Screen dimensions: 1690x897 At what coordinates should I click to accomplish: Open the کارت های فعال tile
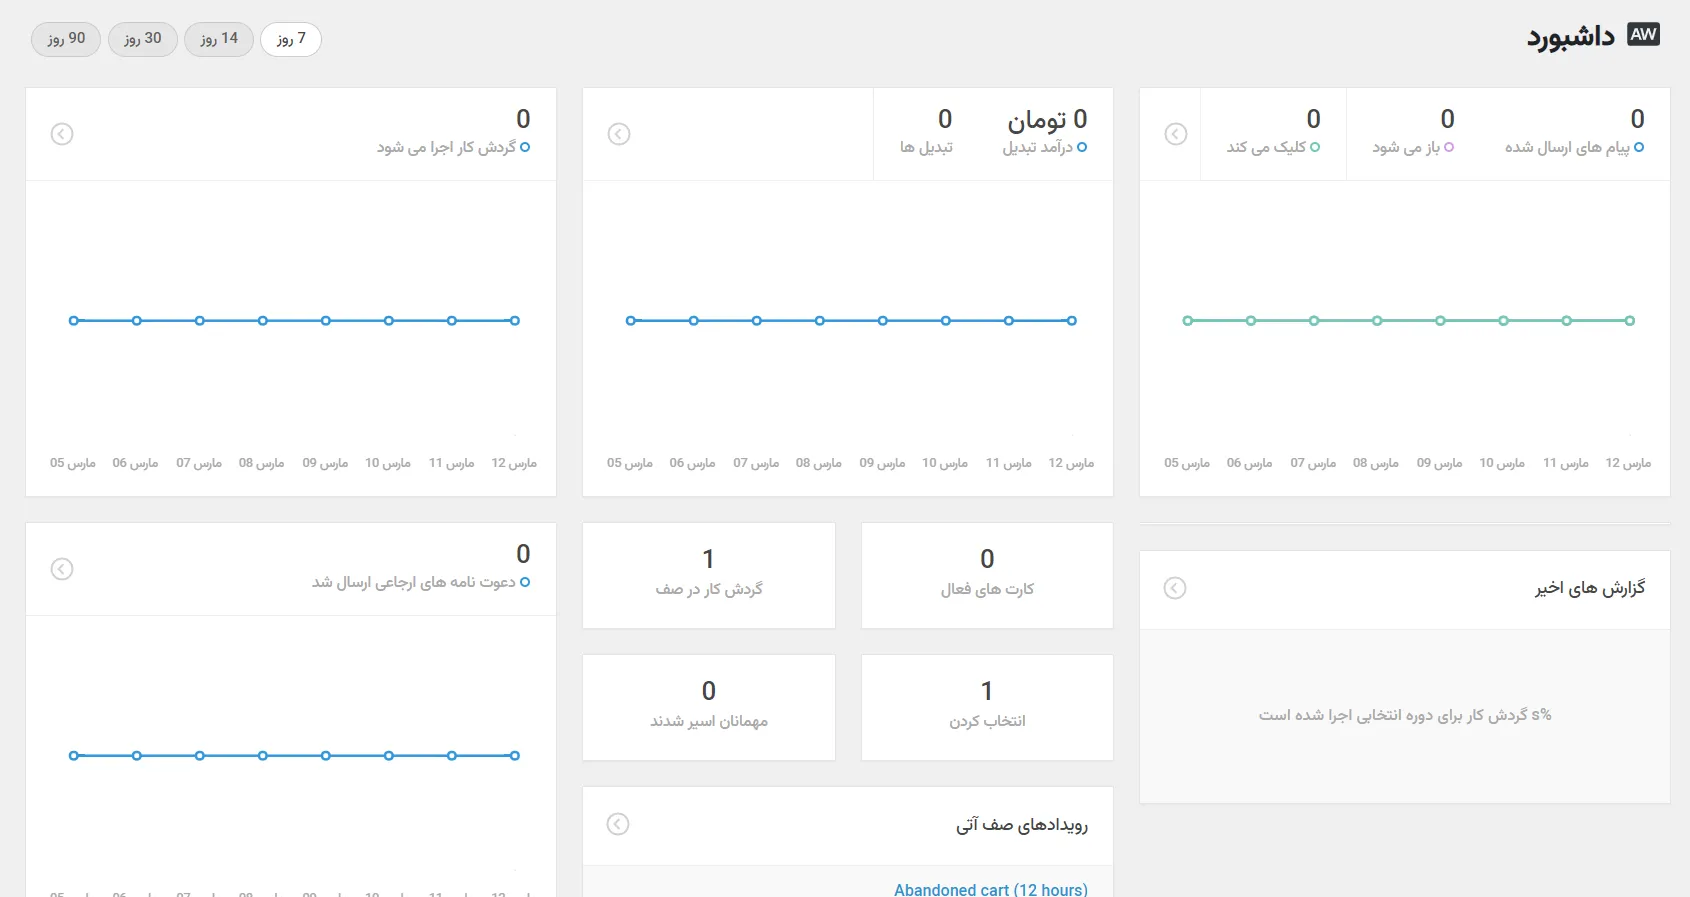[x=987, y=576]
